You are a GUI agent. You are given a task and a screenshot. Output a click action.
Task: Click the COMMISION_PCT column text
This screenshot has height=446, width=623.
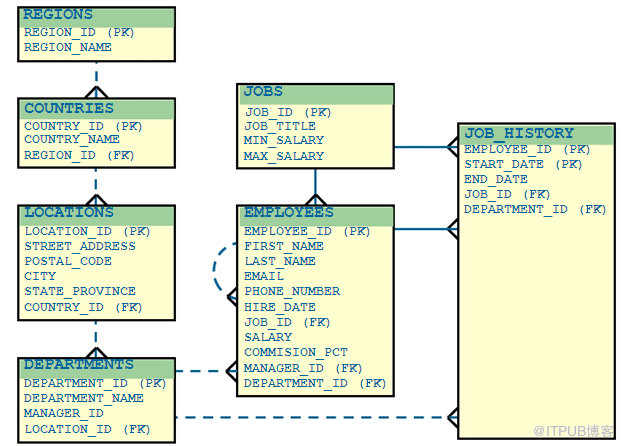[296, 352]
